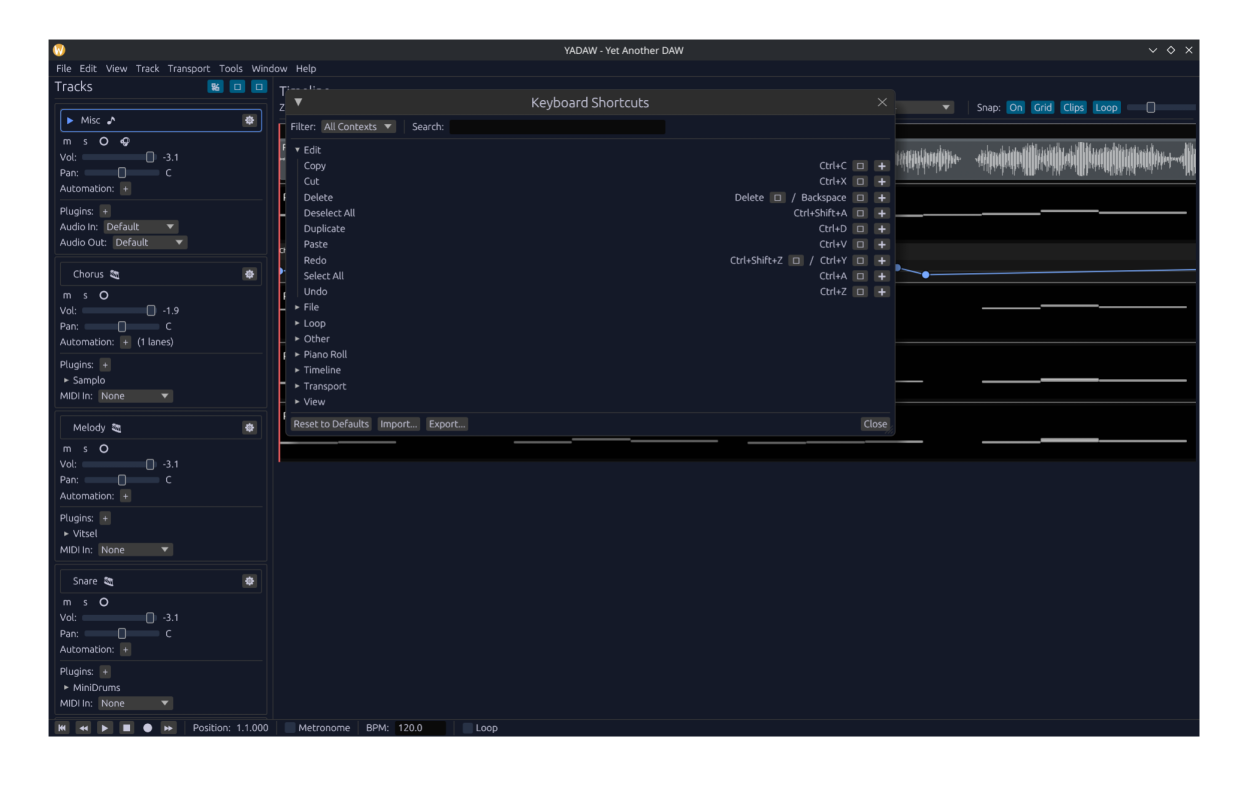
Task: Open the Audio In dropdown on Misc track
Action: [141, 227]
